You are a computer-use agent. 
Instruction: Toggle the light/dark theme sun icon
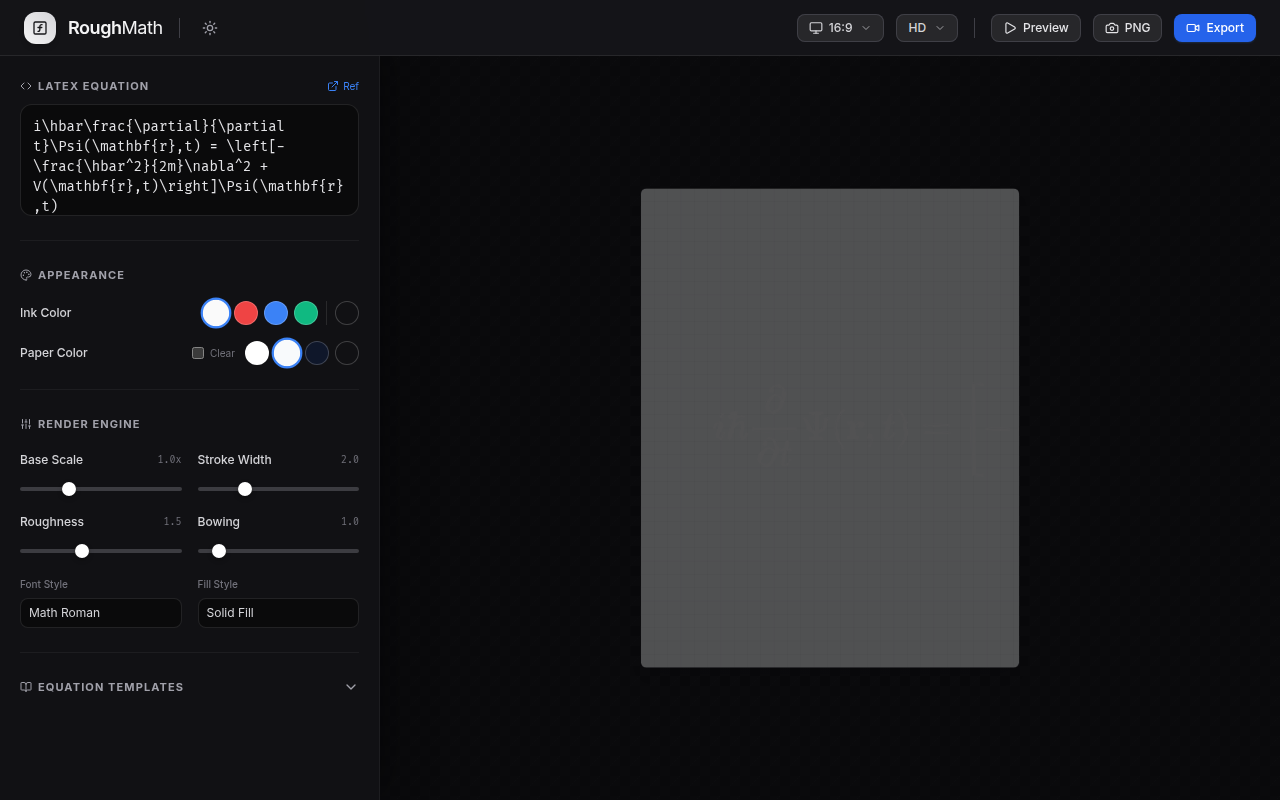[210, 28]
